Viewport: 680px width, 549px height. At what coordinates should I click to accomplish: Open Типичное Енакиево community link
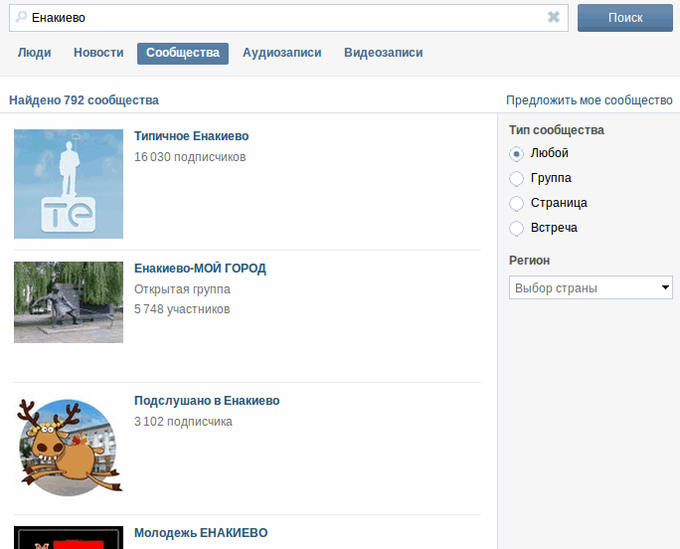click(191, 136)
